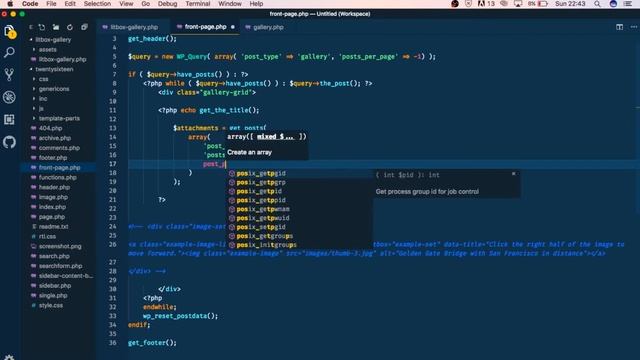Choose posix_getppid suggestion
Viewport: 640px width, 360px height.
pos(300,200)
